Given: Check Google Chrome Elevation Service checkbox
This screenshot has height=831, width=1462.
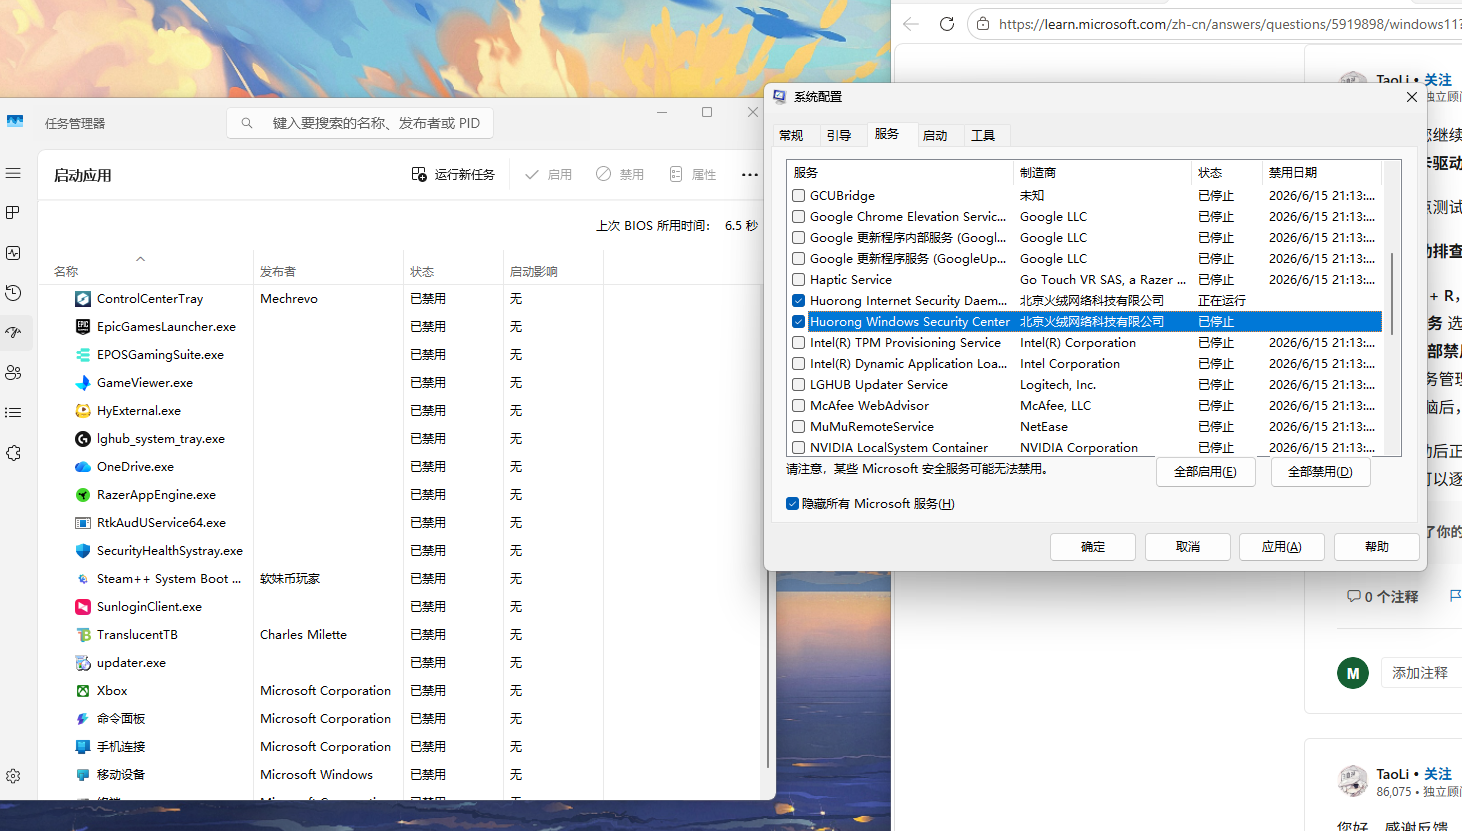Looking at the screenshot, I should pyautogui.click(x=798, y=217).
